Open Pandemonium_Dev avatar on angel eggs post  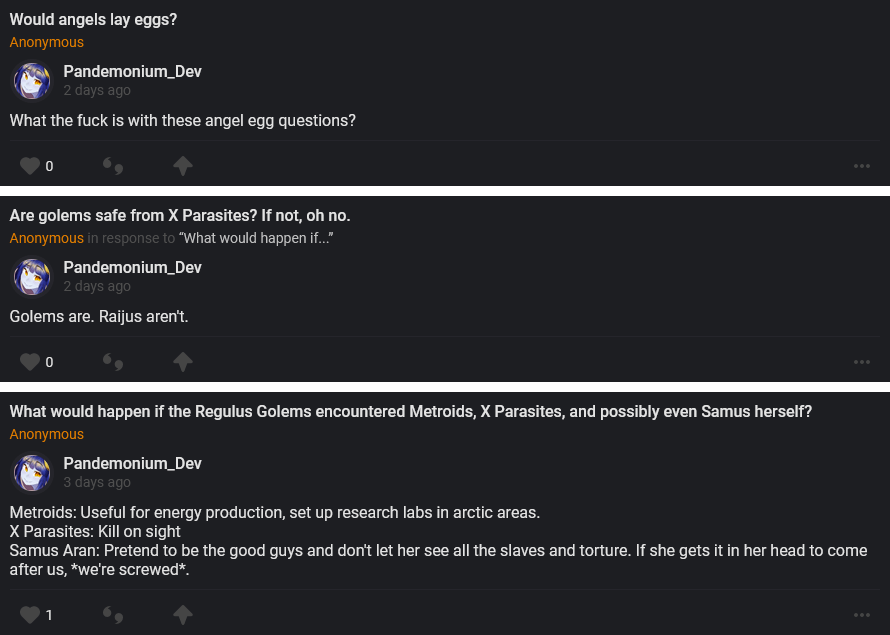click(31, 81)
